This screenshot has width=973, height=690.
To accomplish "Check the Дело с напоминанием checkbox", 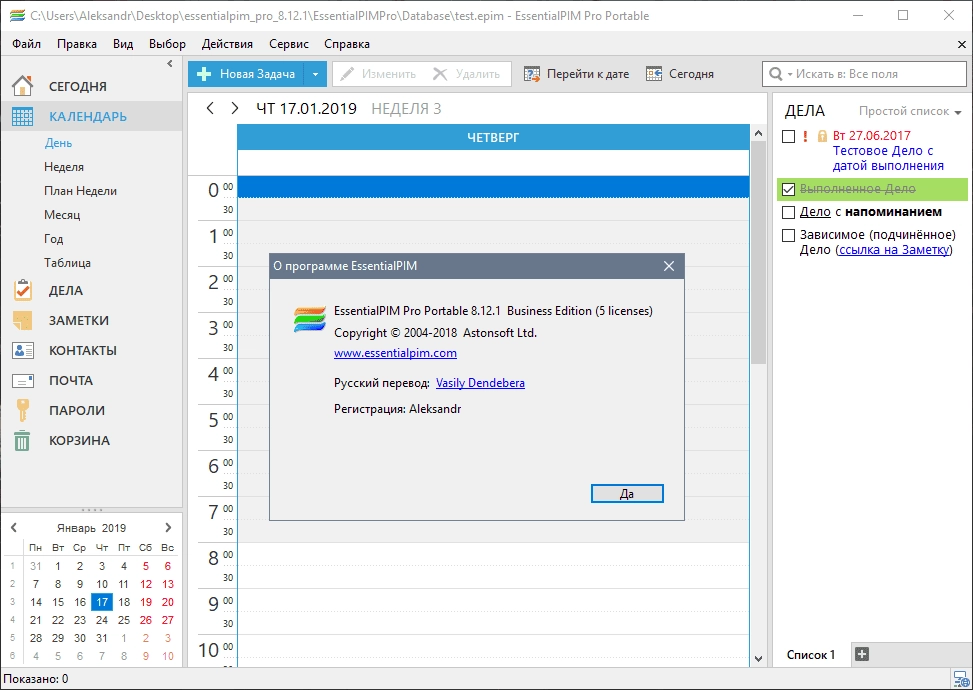I will [x=789, y=212].
